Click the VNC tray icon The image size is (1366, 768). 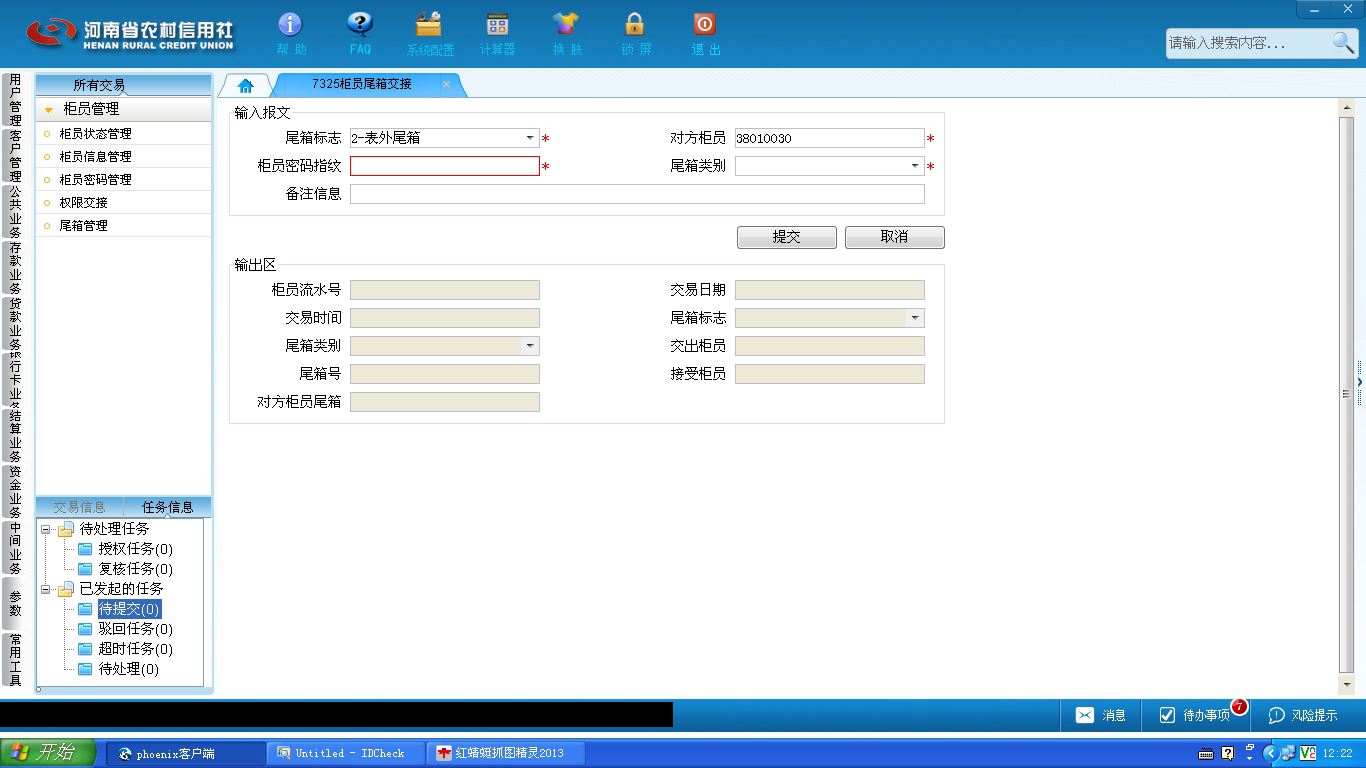click(1308, 753)
